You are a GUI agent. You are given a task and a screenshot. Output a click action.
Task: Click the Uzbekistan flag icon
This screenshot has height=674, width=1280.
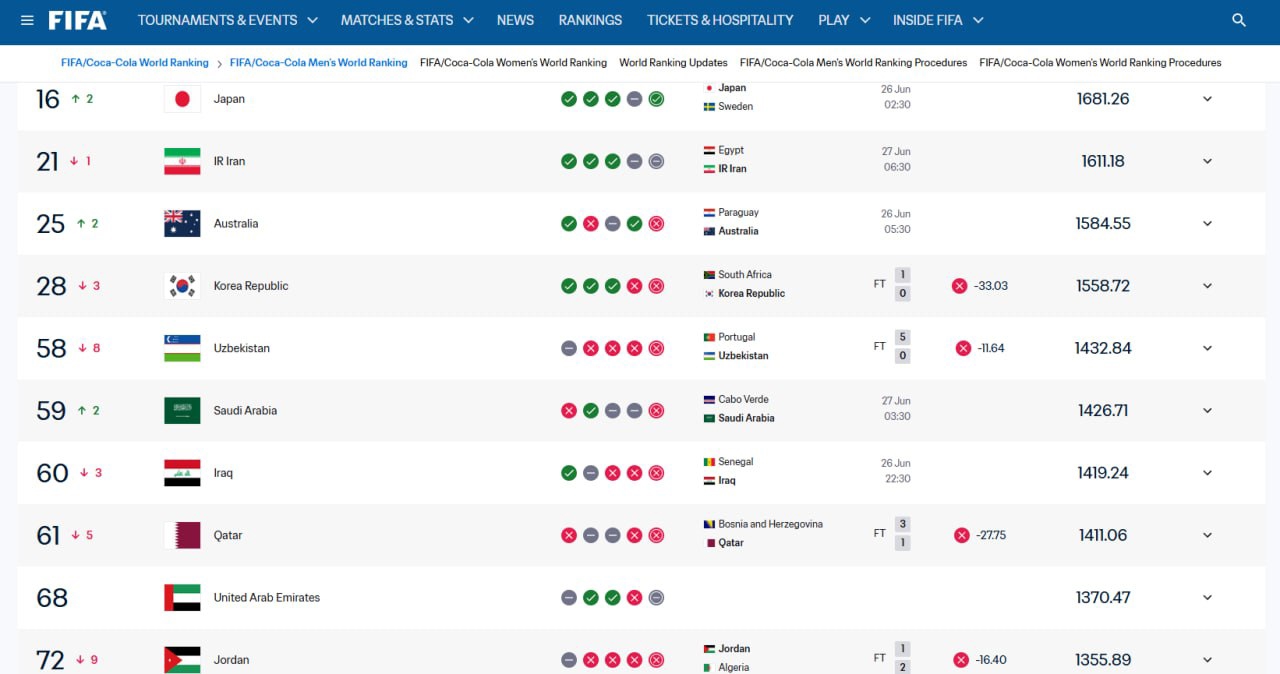tap(182, 348)
